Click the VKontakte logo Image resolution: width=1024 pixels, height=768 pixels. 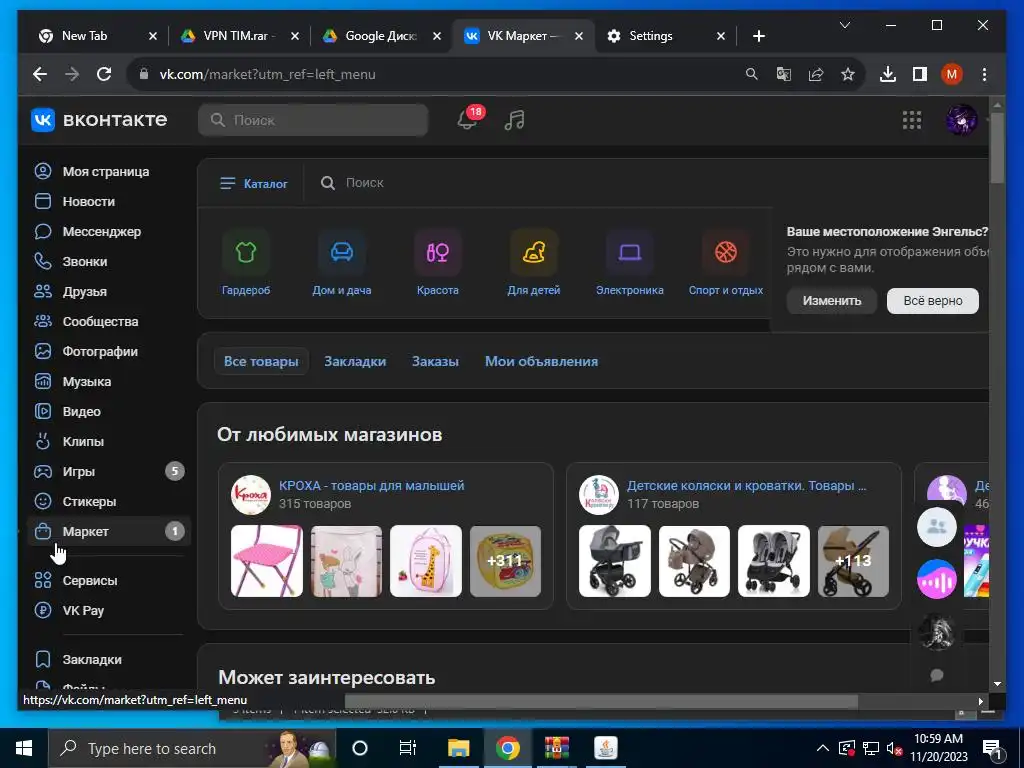(x=99, y=120)
